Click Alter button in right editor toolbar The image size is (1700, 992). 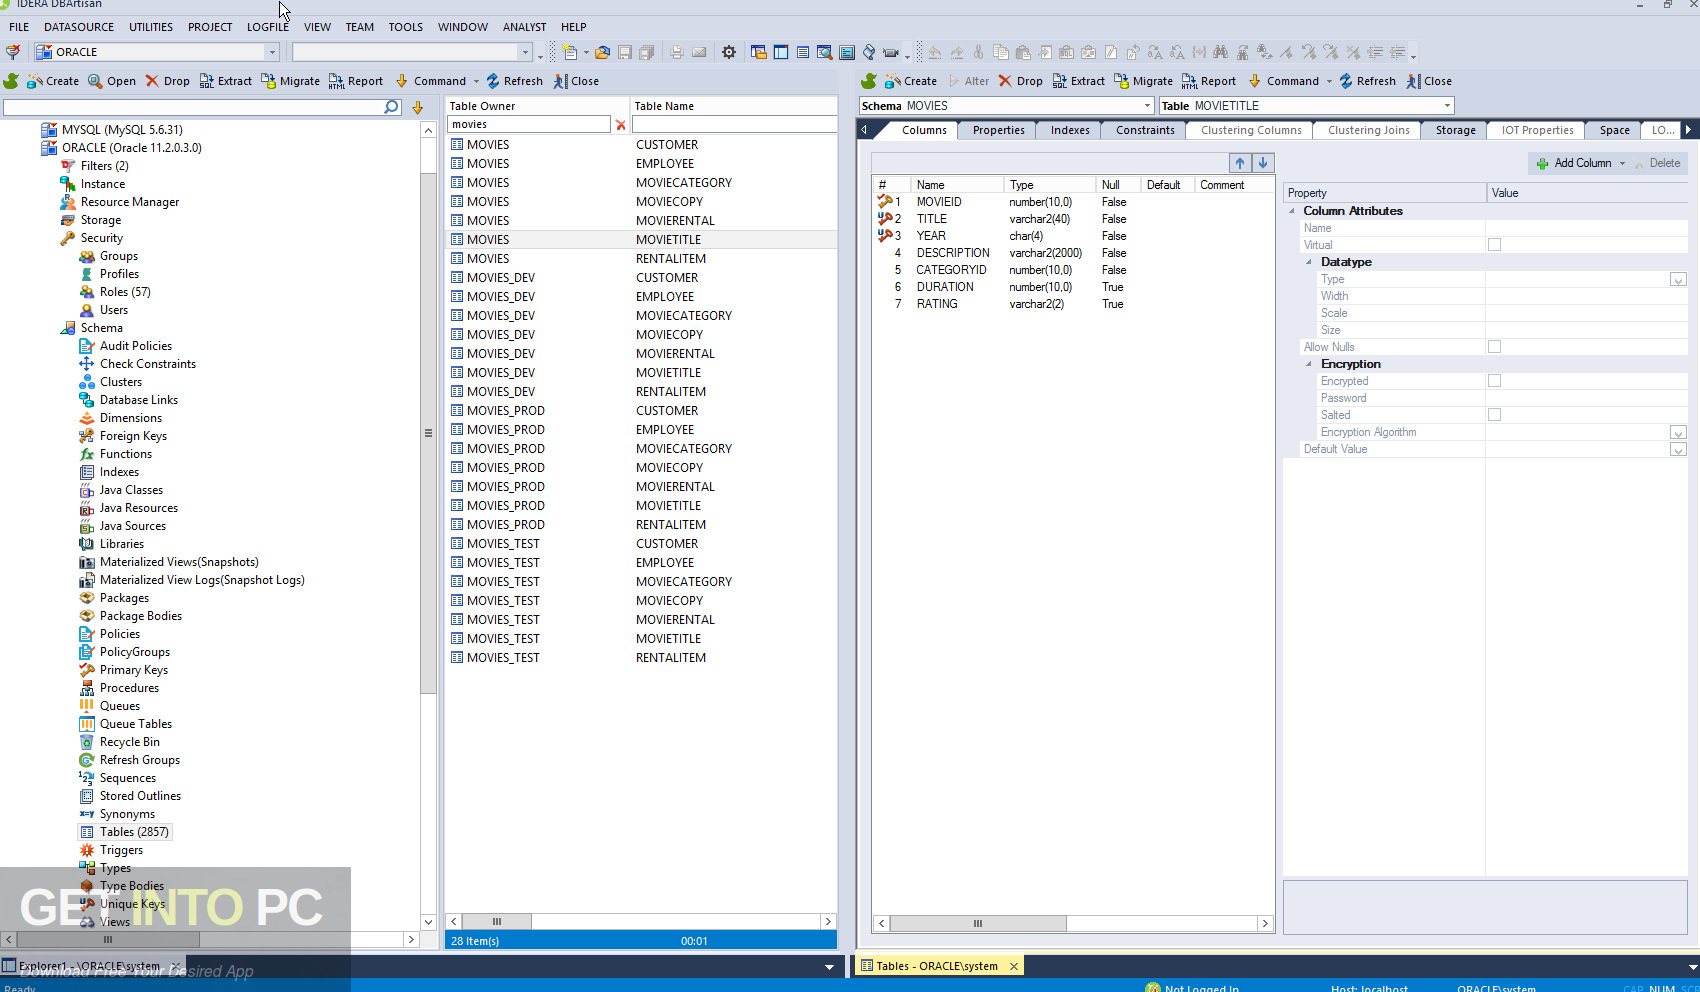[x=968, y=81]
